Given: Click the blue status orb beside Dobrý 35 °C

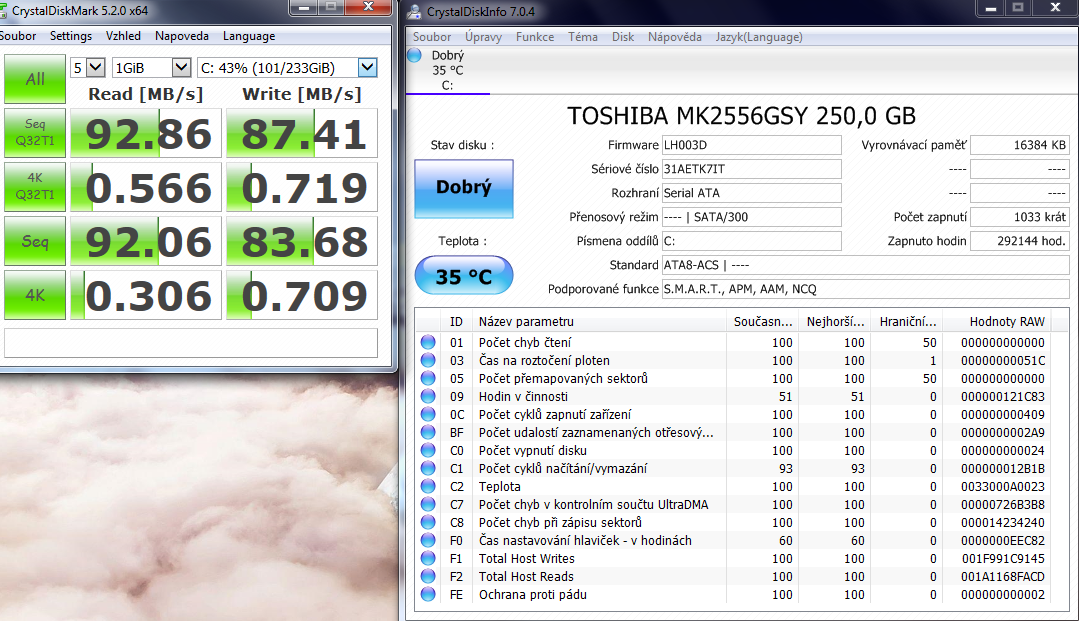Looking at the screenshot, I should click(414, 55).
